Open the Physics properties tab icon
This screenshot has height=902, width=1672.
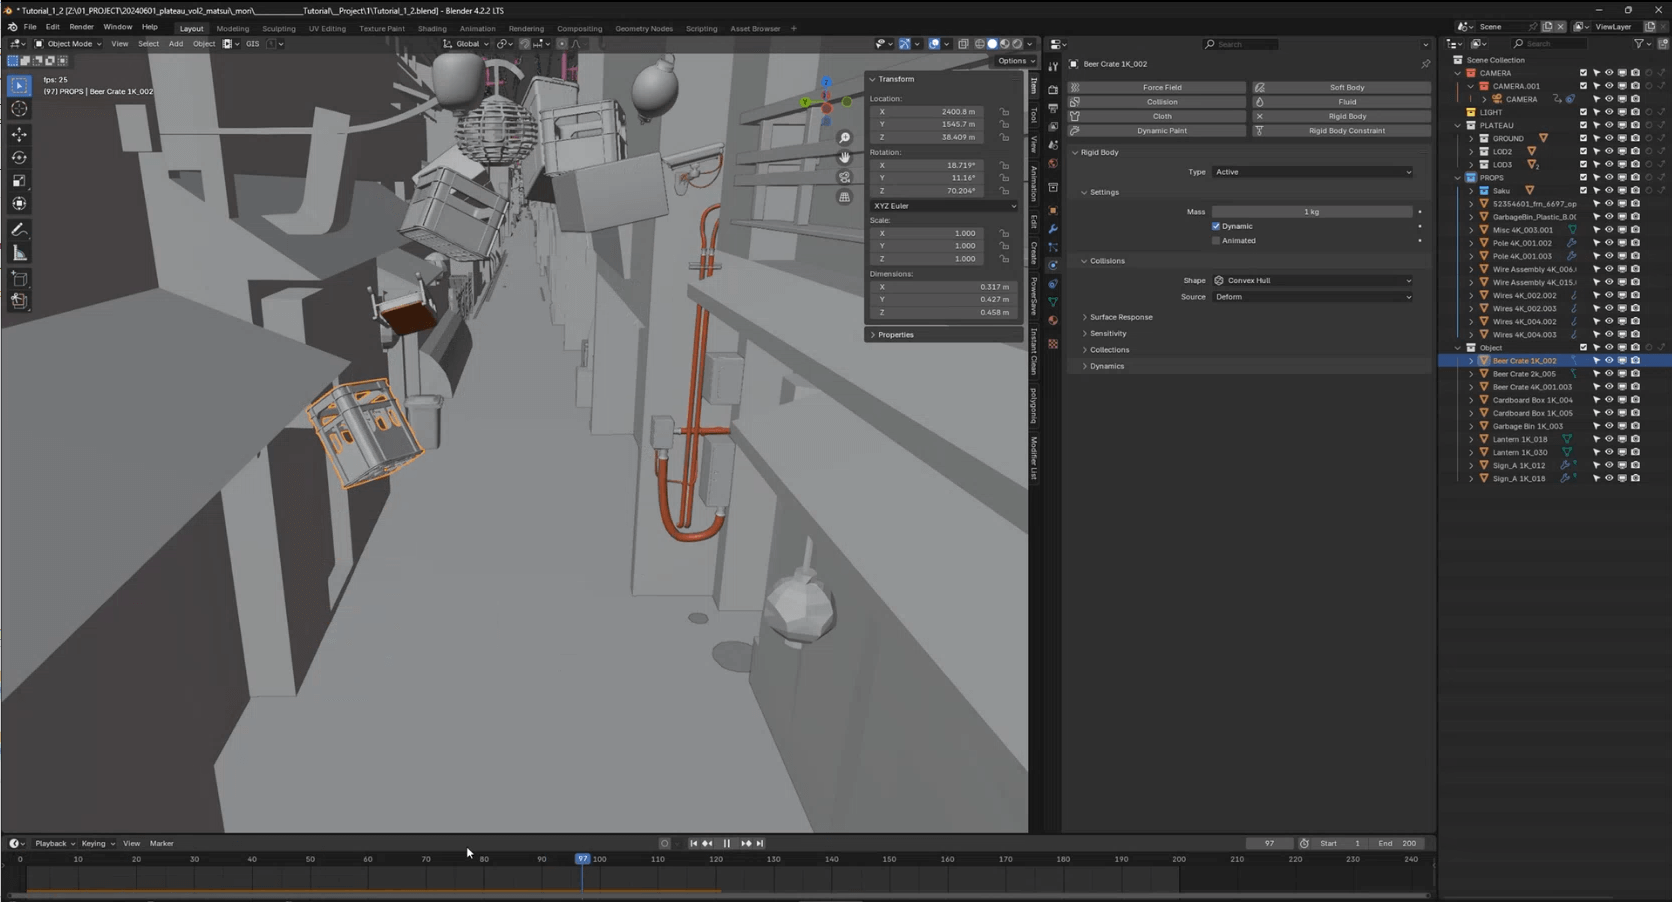pyautogui.click(x=1053, y=266)
